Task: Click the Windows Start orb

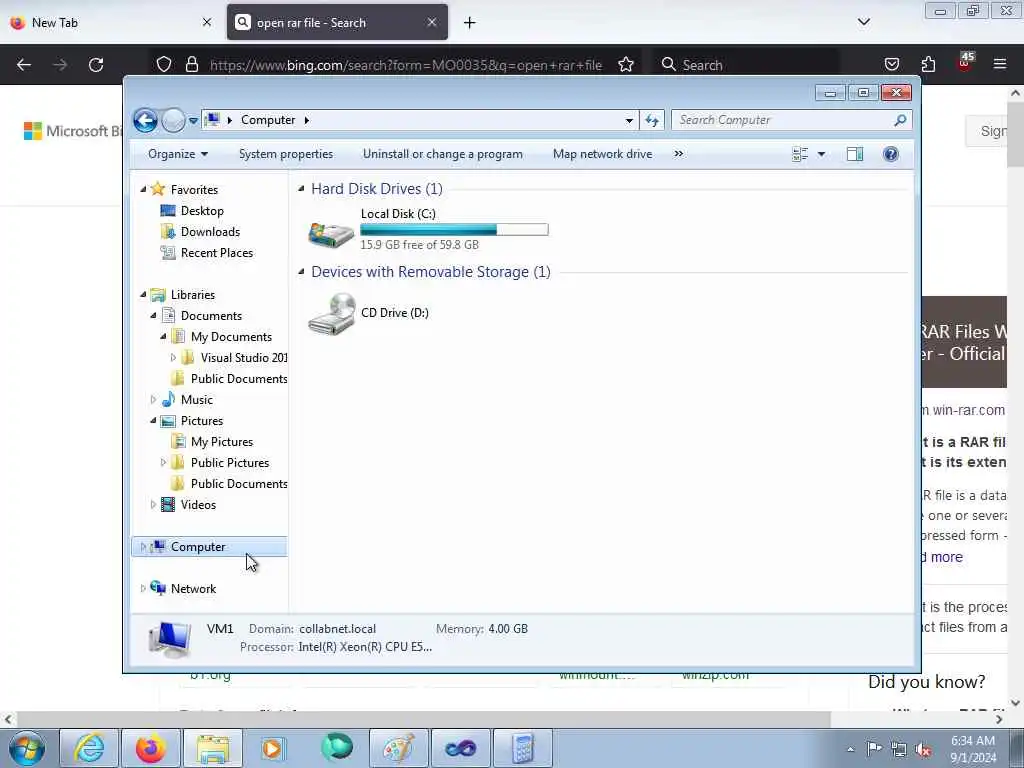Action: tap(27, 748)
